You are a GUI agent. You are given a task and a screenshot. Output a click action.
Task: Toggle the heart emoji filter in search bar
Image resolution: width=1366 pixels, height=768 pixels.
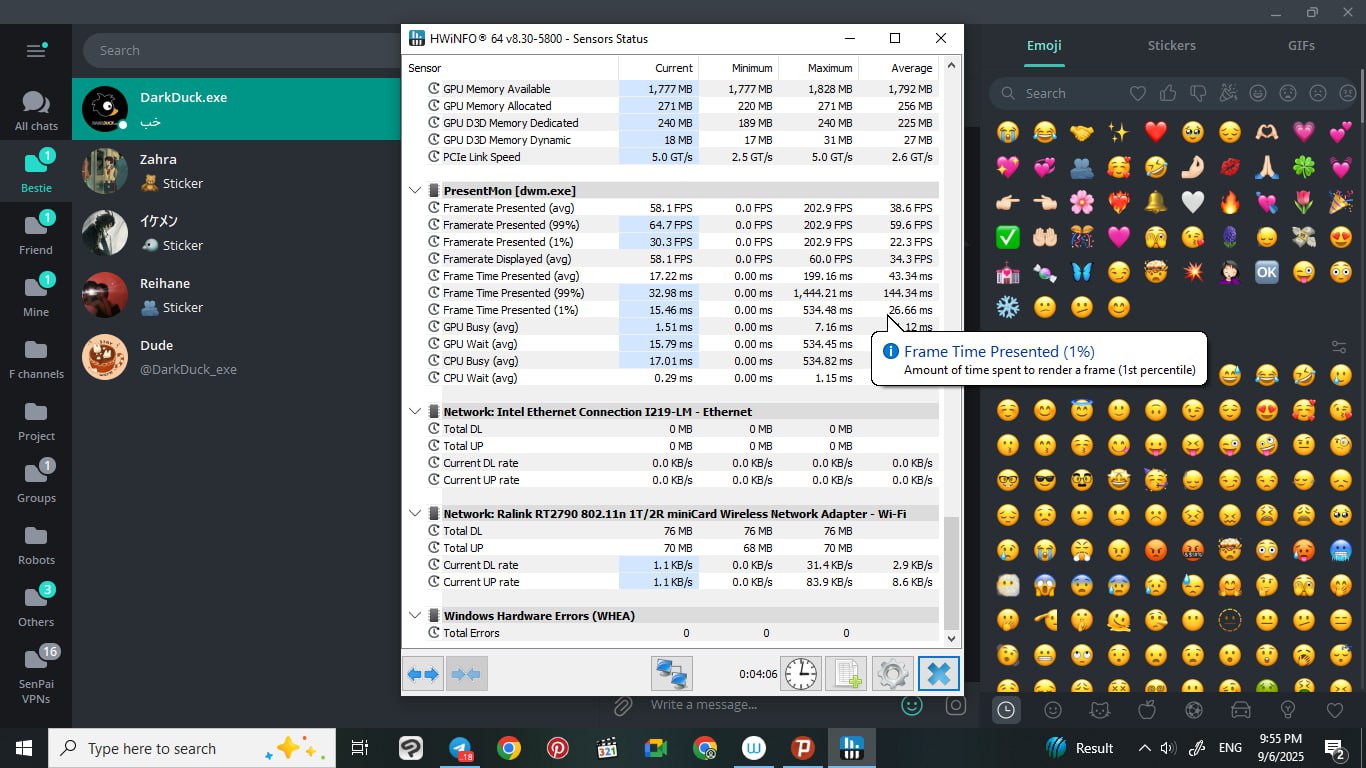tap(1137, 93)
